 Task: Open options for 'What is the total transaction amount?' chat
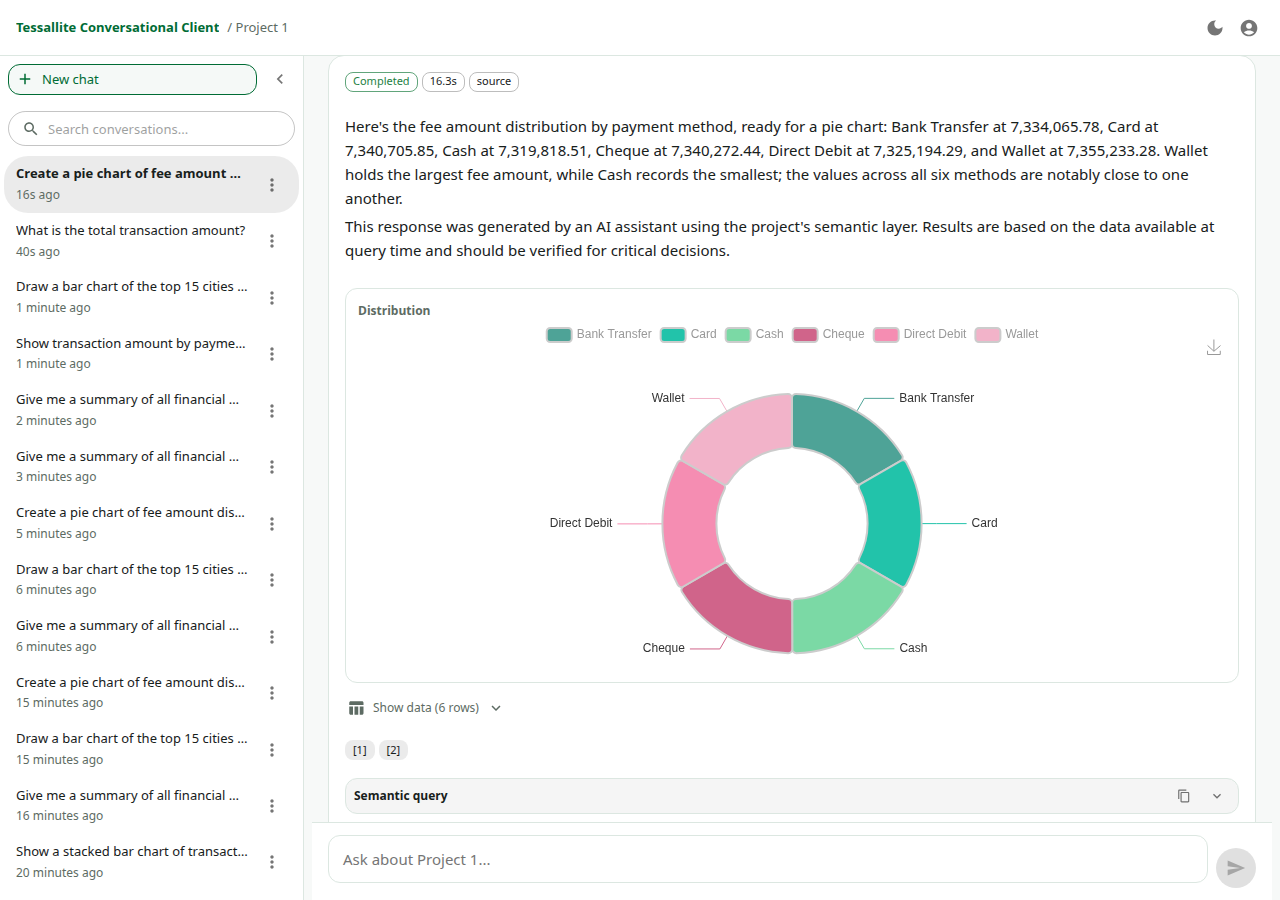(x=272, y=241)
